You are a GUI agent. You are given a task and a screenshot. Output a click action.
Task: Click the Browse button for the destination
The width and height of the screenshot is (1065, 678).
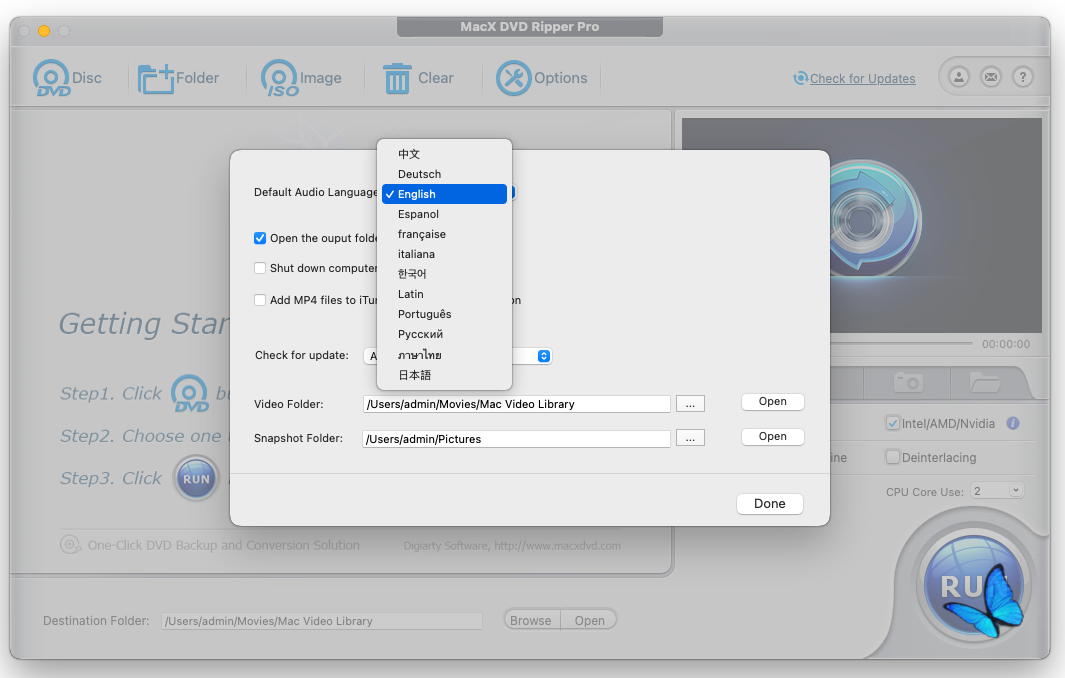531,620
